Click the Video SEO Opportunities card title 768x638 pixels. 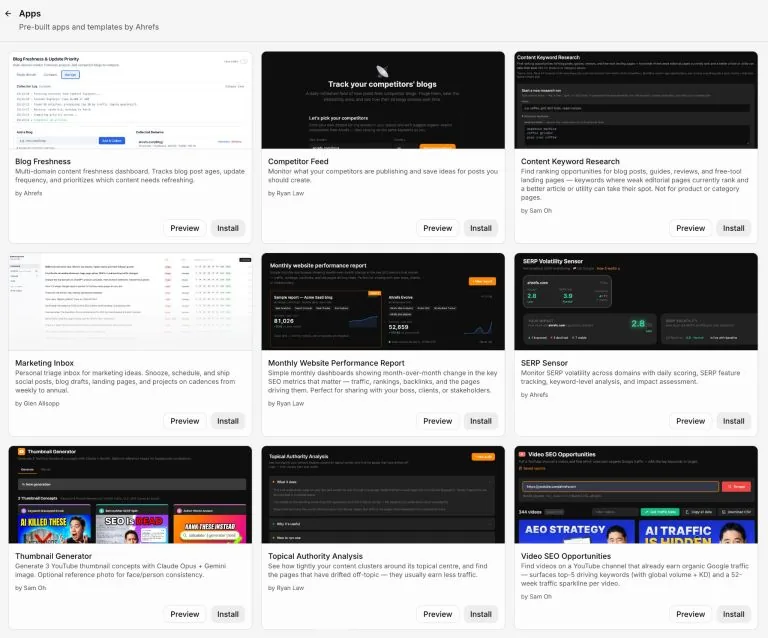click(566, 556)
